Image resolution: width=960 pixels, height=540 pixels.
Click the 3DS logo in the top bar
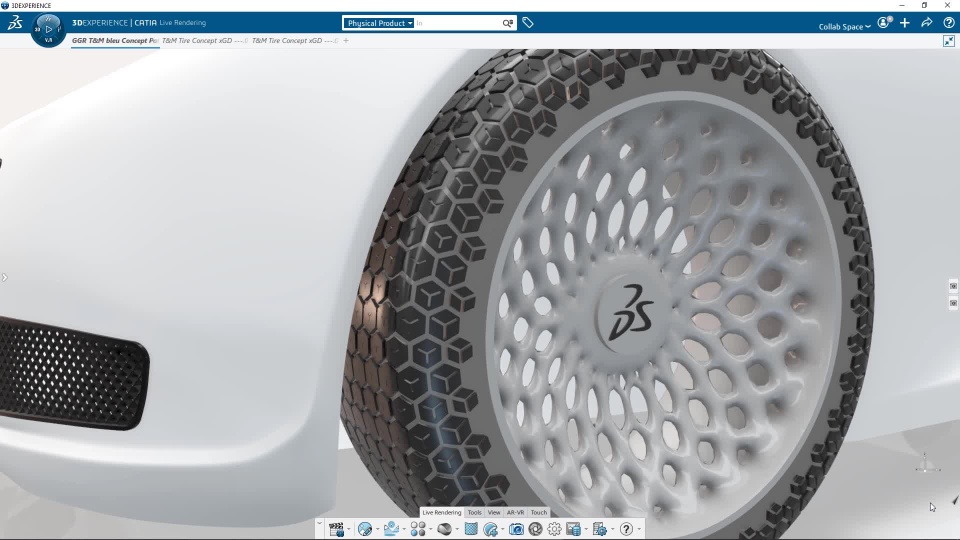pyautogui.click(x=15, y=23)
